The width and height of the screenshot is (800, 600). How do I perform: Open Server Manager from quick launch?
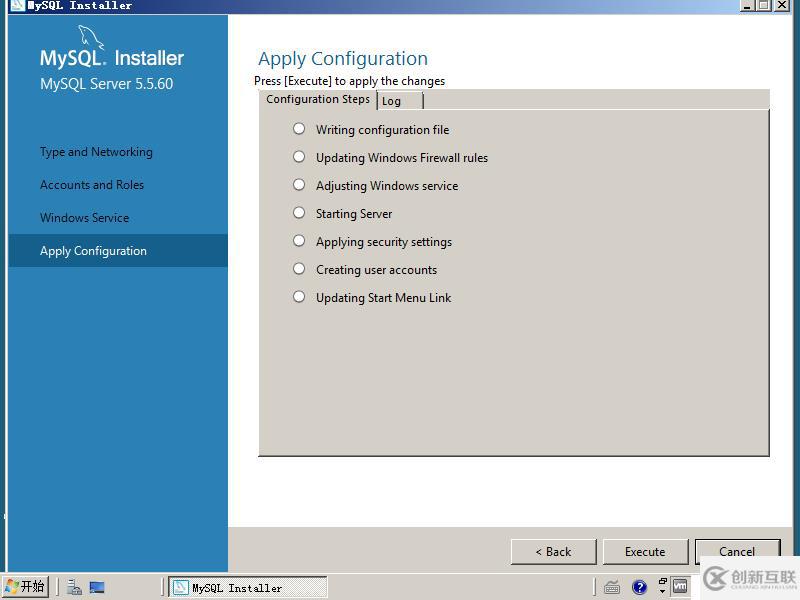[74, 587]
